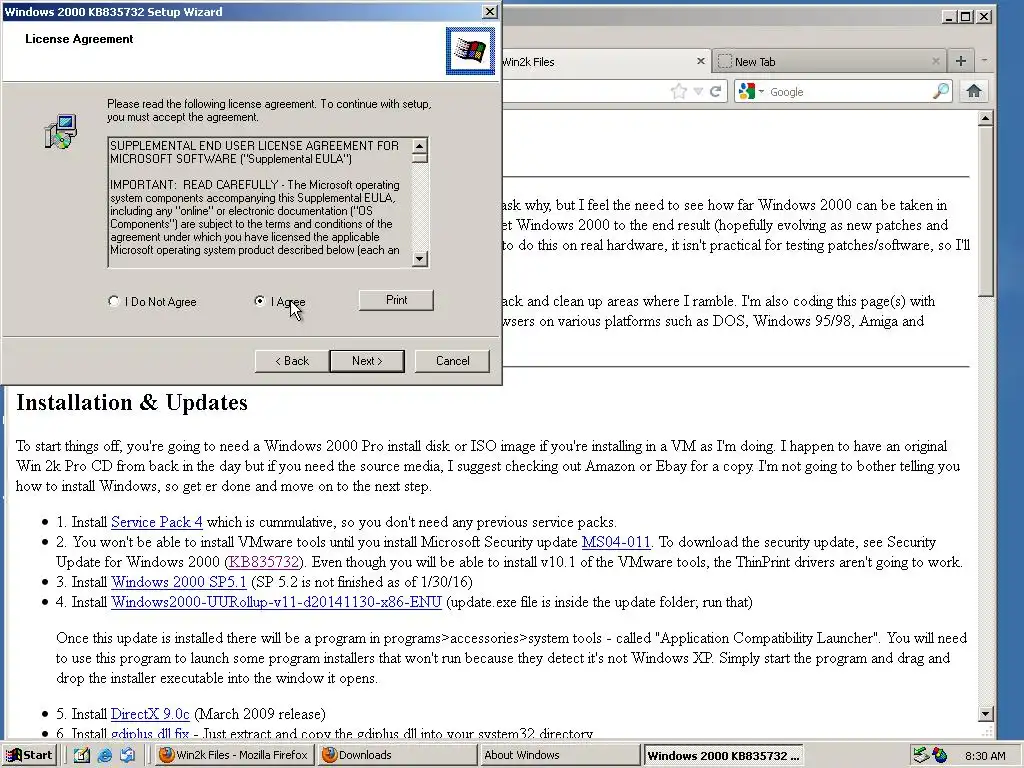
Task: Switch to Win2k Files - Mozilla Firefox taskbar button
Action: click(234, 755)
